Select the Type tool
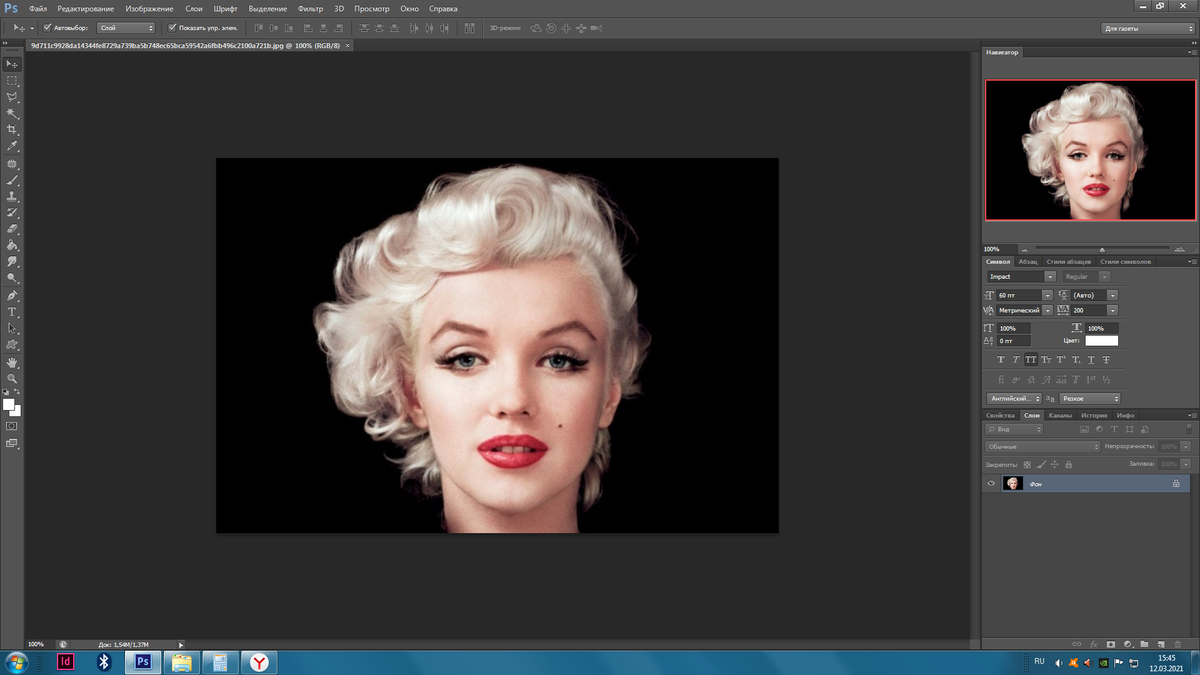This screenshot has width=1200, height=675. (12, 312)
